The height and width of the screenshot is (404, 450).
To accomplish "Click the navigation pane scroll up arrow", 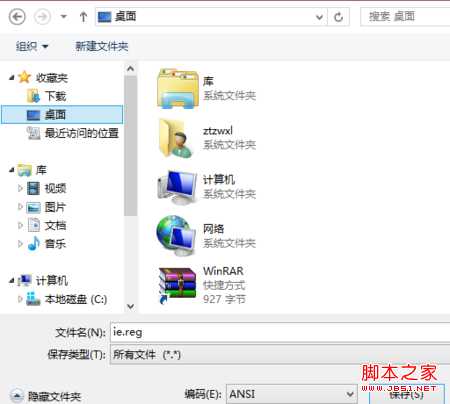I will (x=130, y=69).
